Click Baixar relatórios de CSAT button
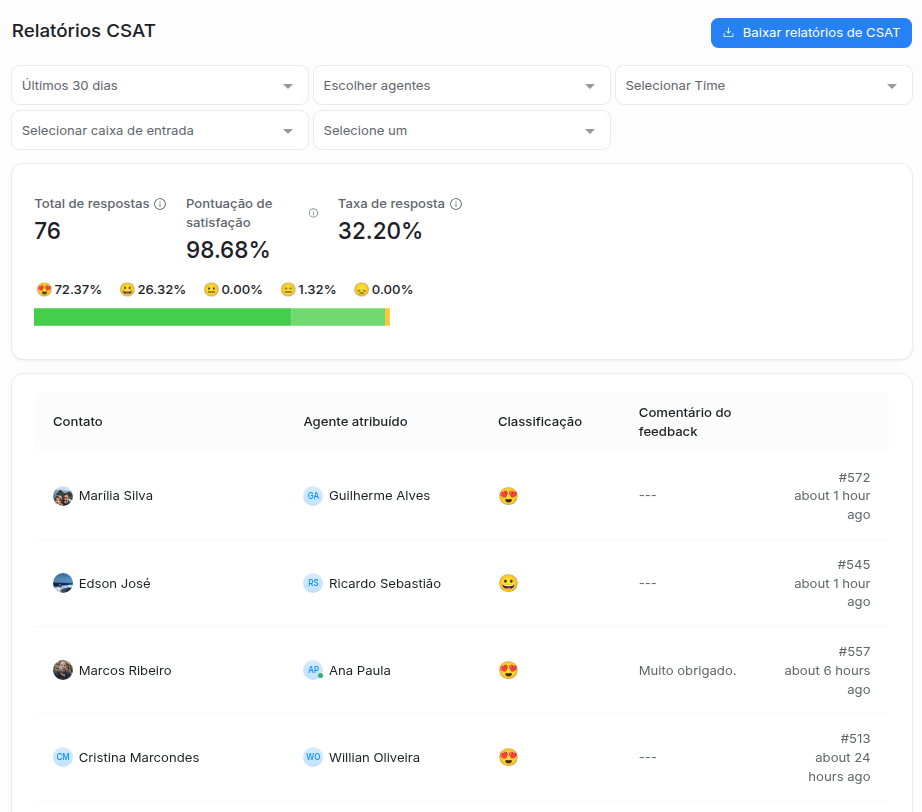 pos(811,33)
